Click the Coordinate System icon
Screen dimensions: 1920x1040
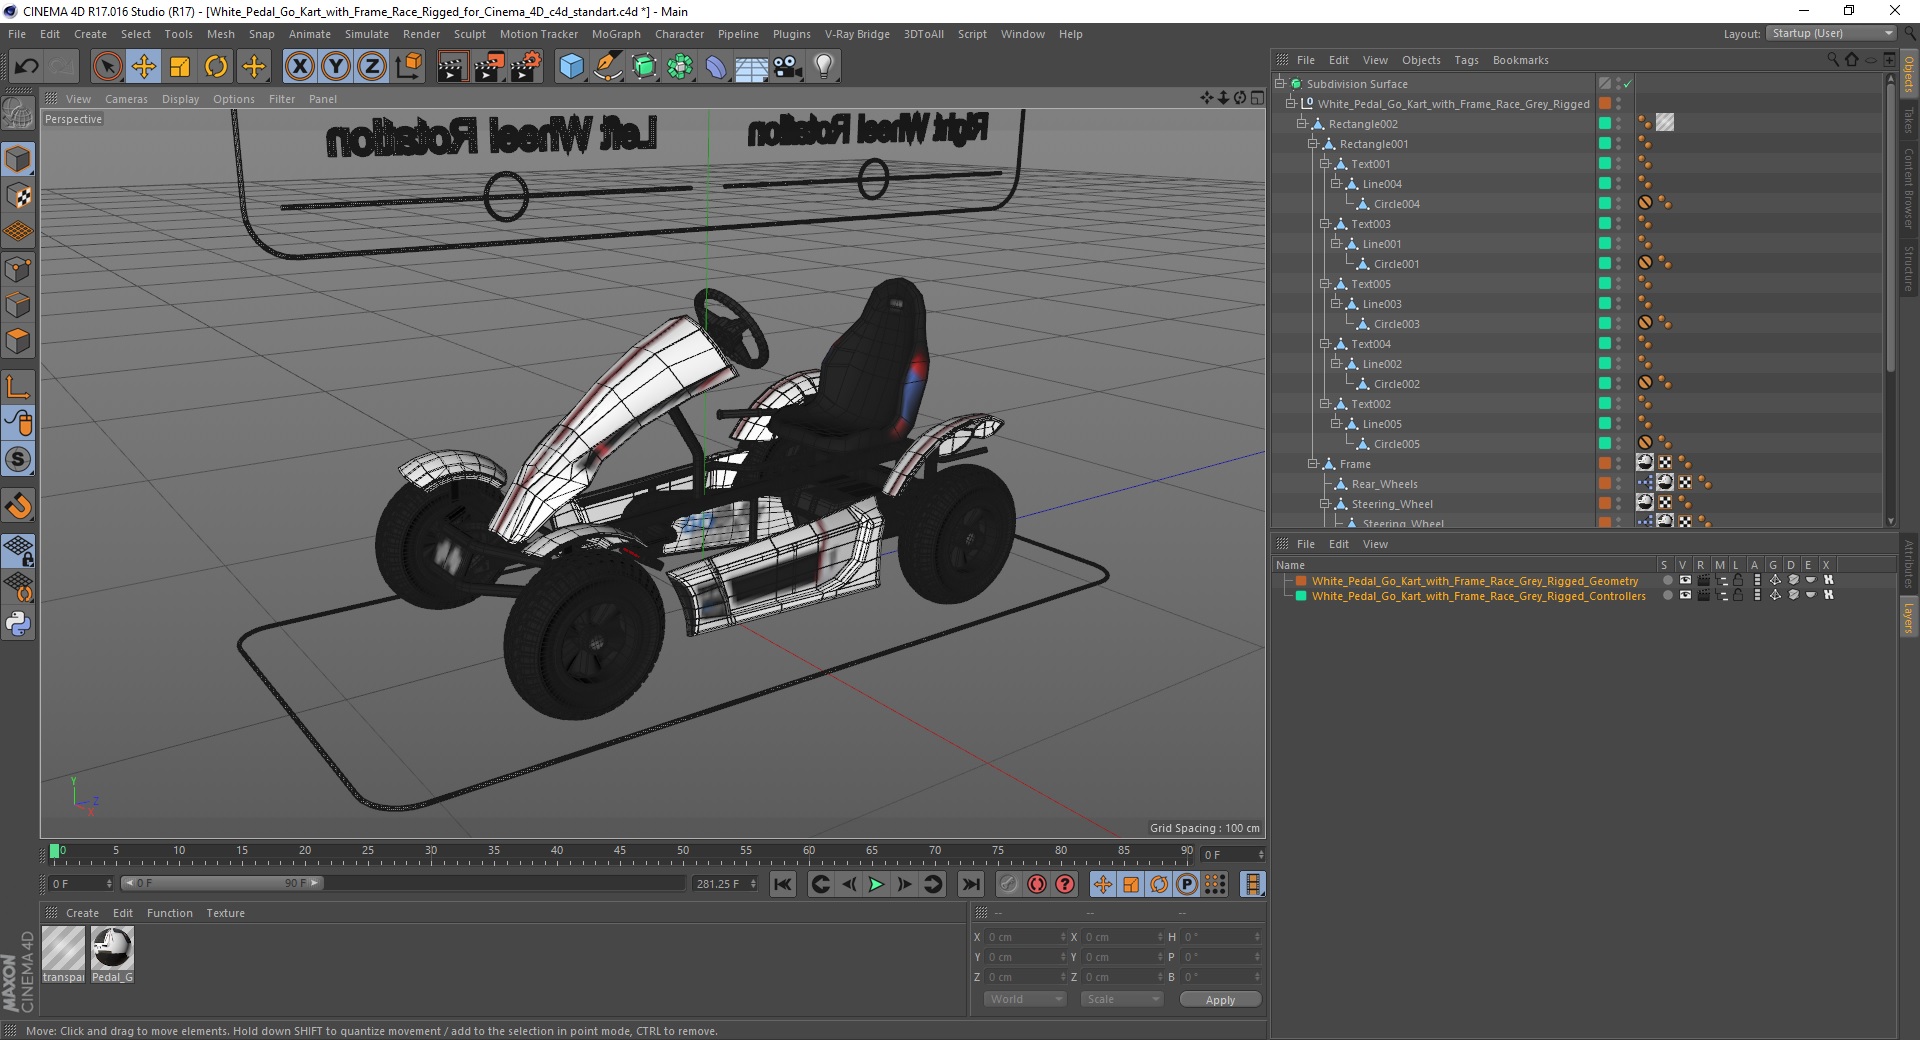(408, 67)
